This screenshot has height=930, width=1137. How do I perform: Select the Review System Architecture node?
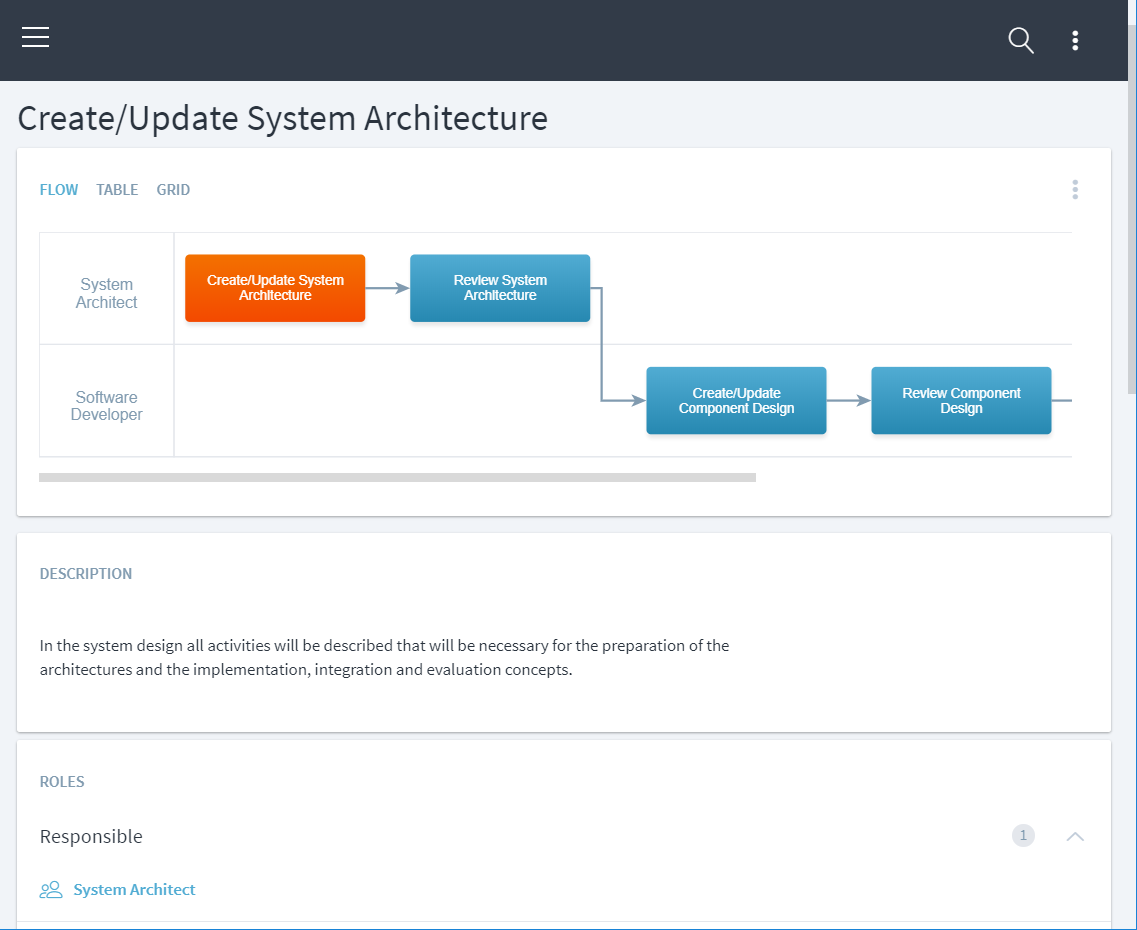[500, 288]
